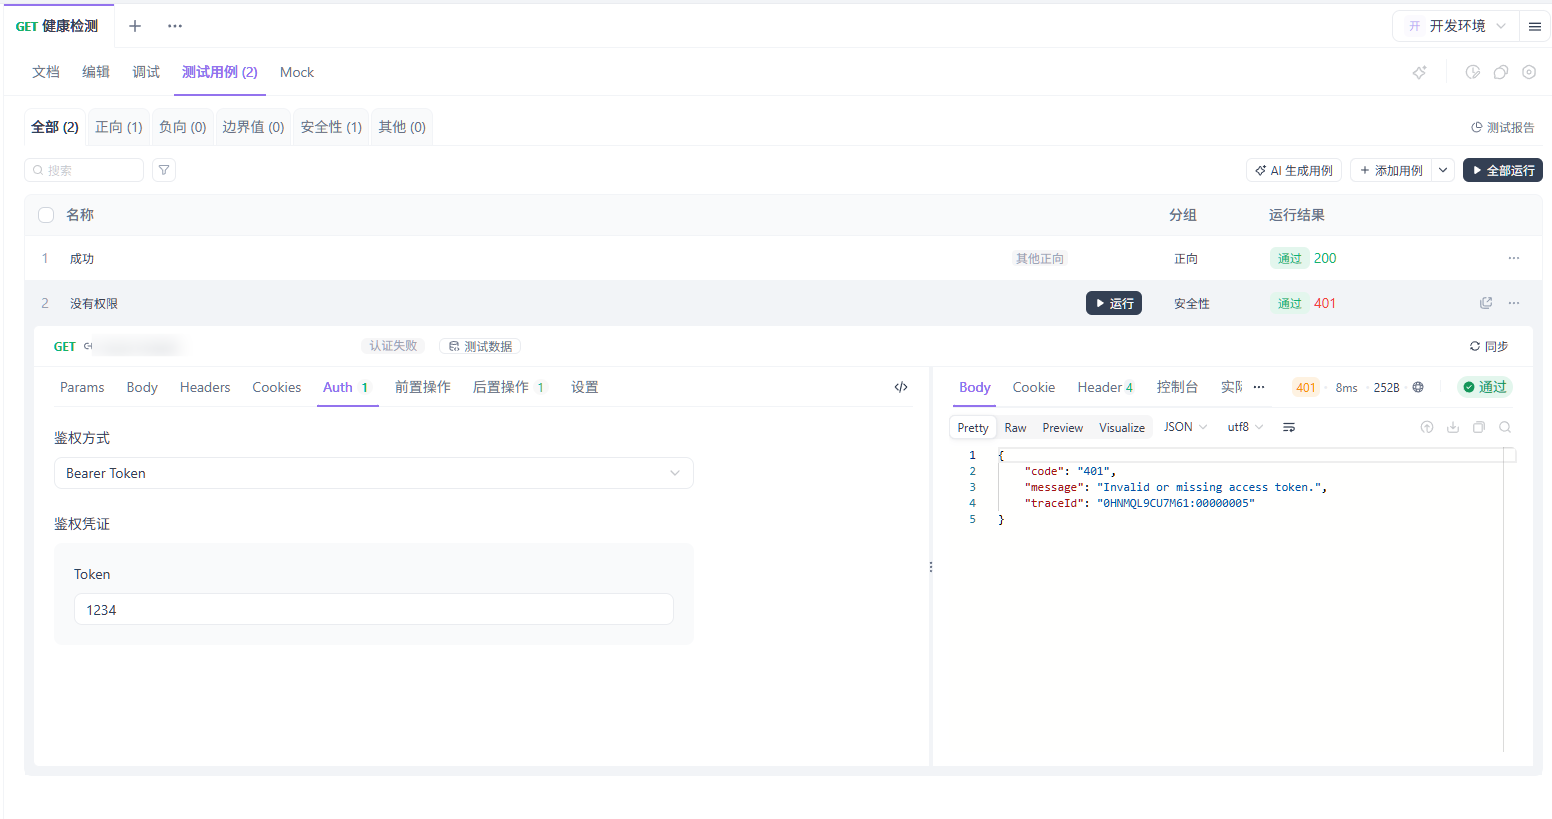Download the response with the download icon

coord(1453,427)
